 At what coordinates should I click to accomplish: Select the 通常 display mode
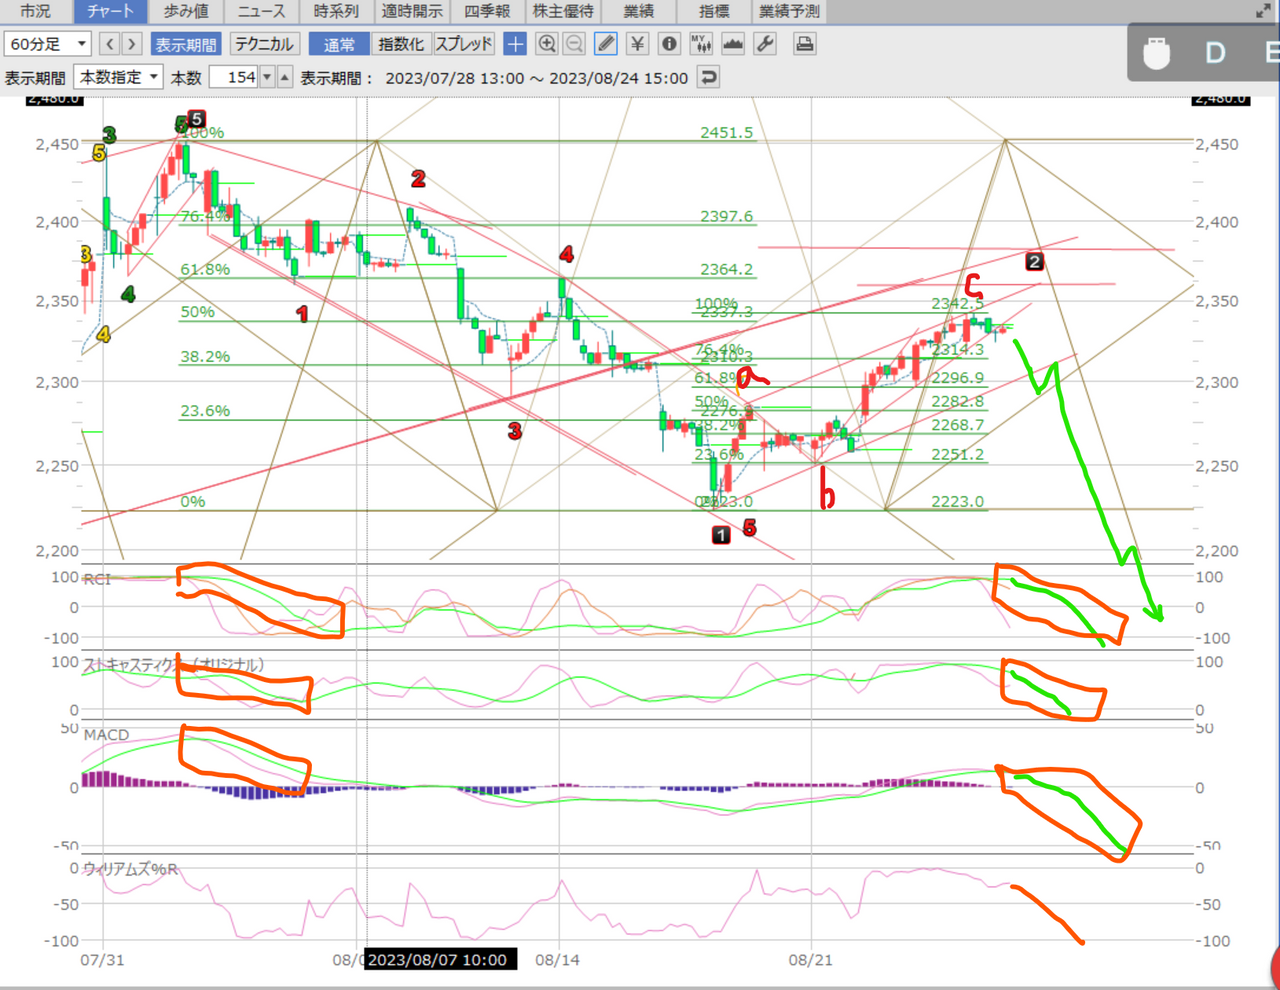coord(339,44)
